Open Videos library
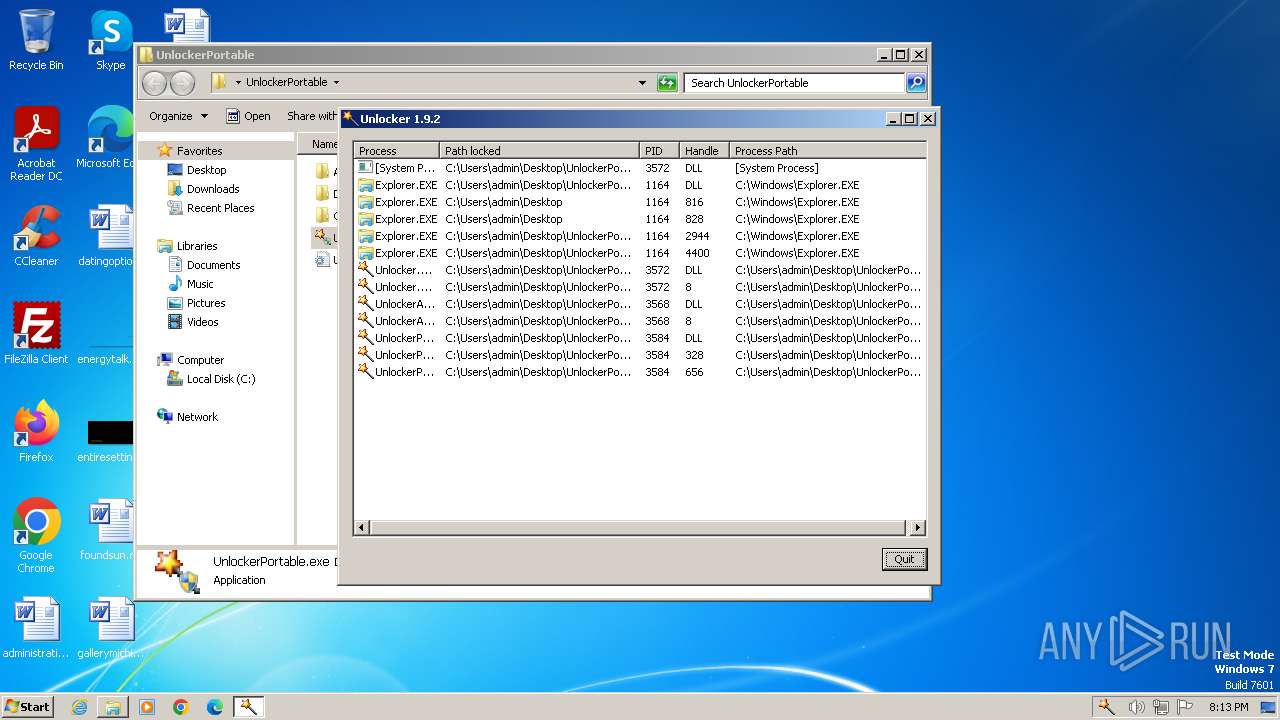Viewport: 1280px width, 720px height. pos(202,322)
